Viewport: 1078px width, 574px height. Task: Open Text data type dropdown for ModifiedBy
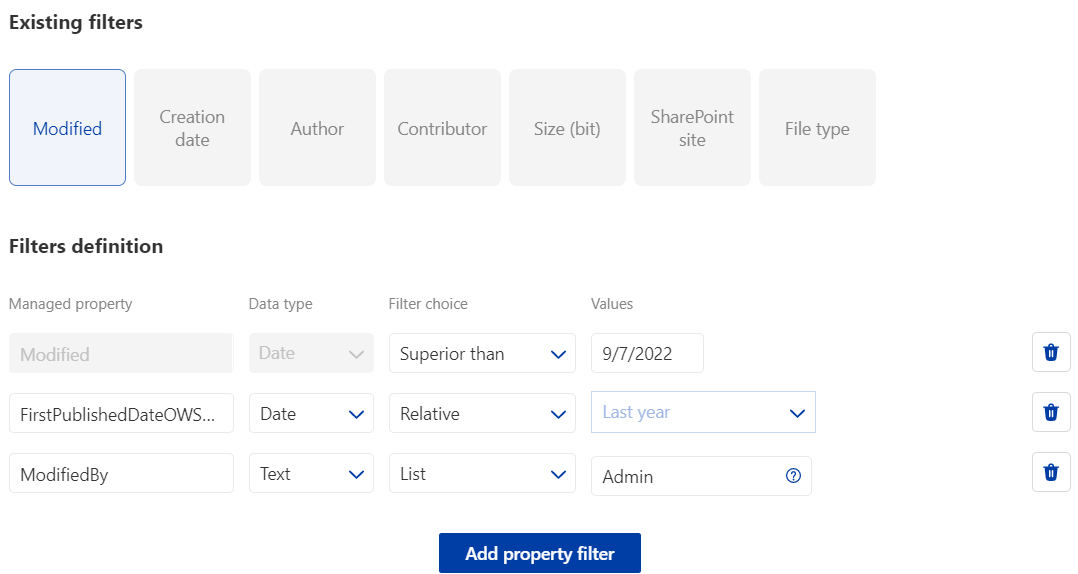311,473
